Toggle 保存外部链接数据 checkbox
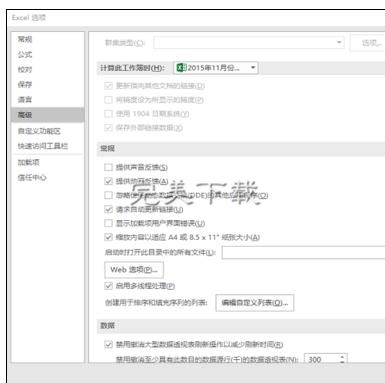The width and height of the screenshot is (385, 383). click(x=108, y=128)
